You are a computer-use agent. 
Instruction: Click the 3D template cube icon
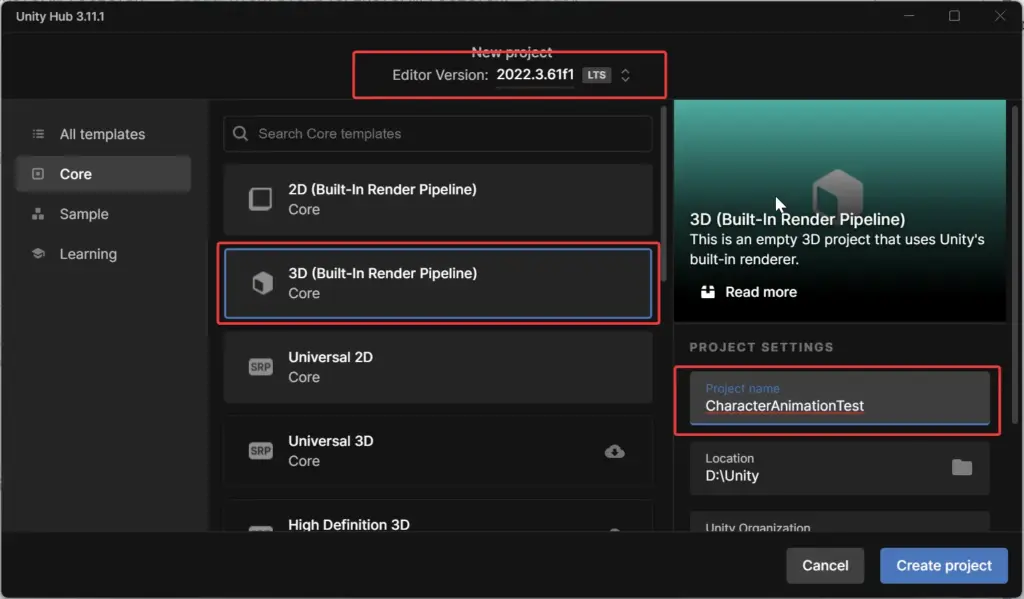point(263,283)
